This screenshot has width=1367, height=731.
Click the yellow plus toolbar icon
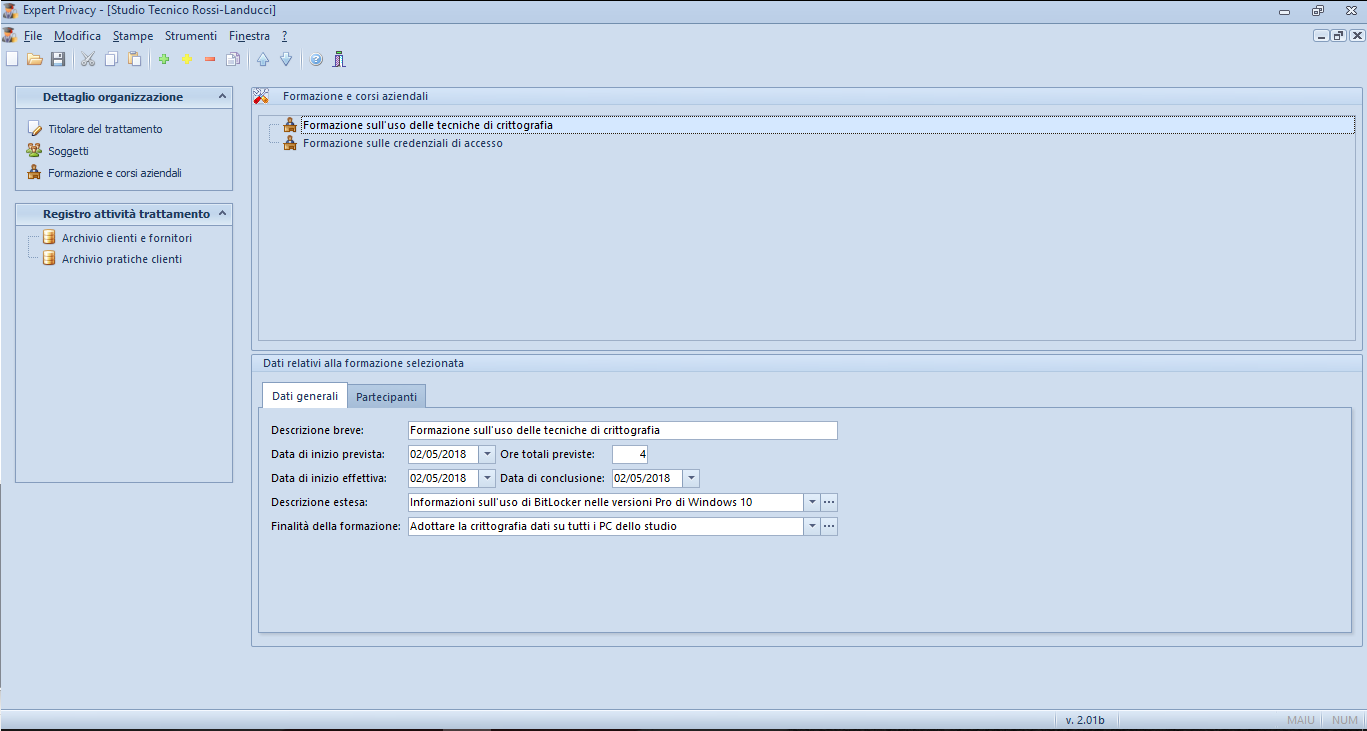coord(187,59)
